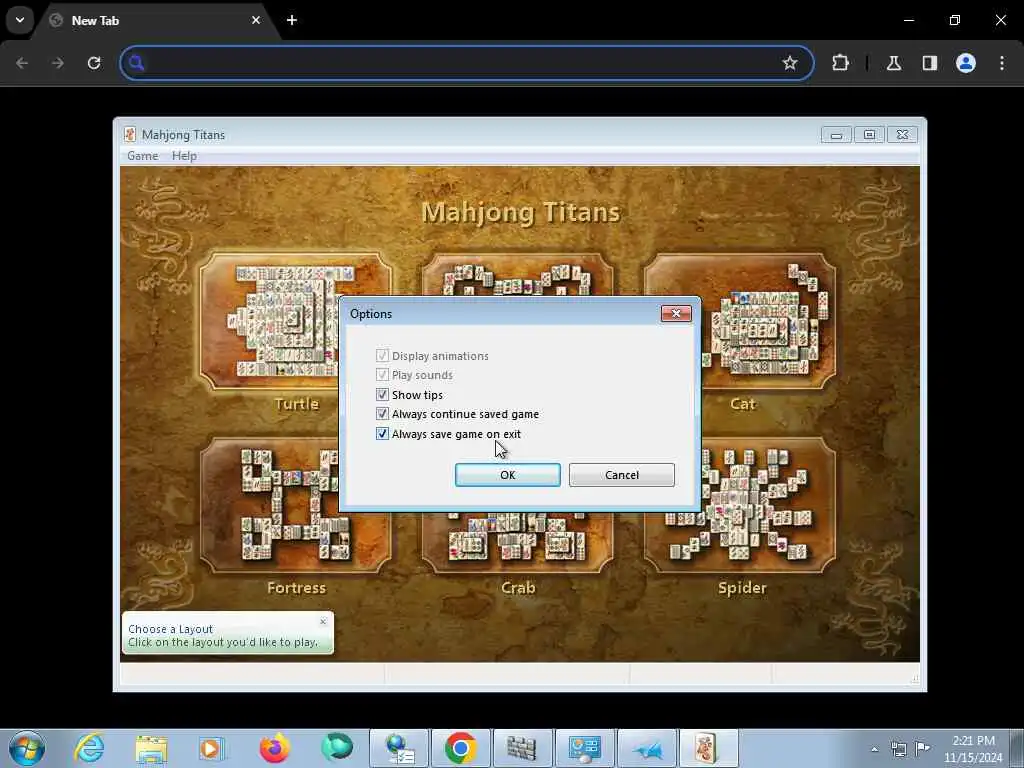Open the green globe taskbar app
This screenshot has width=1024, height=768.
[x=337, y=747]
